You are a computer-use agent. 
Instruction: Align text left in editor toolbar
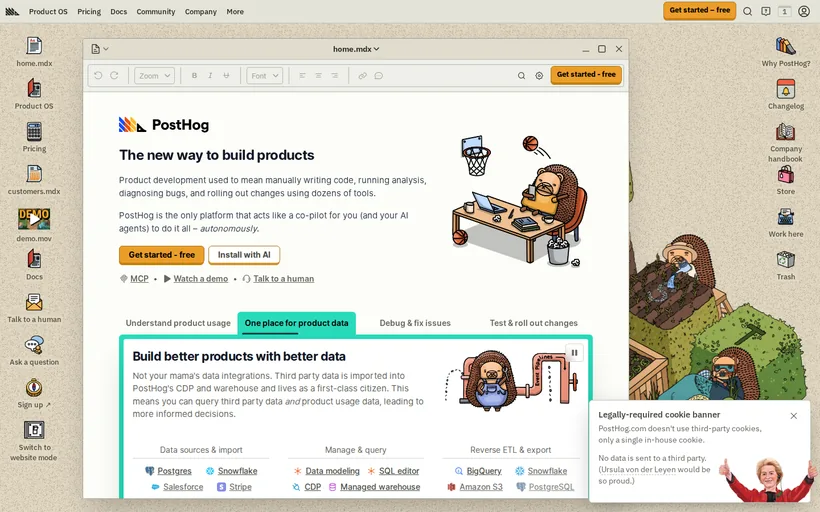coord(302,75)
